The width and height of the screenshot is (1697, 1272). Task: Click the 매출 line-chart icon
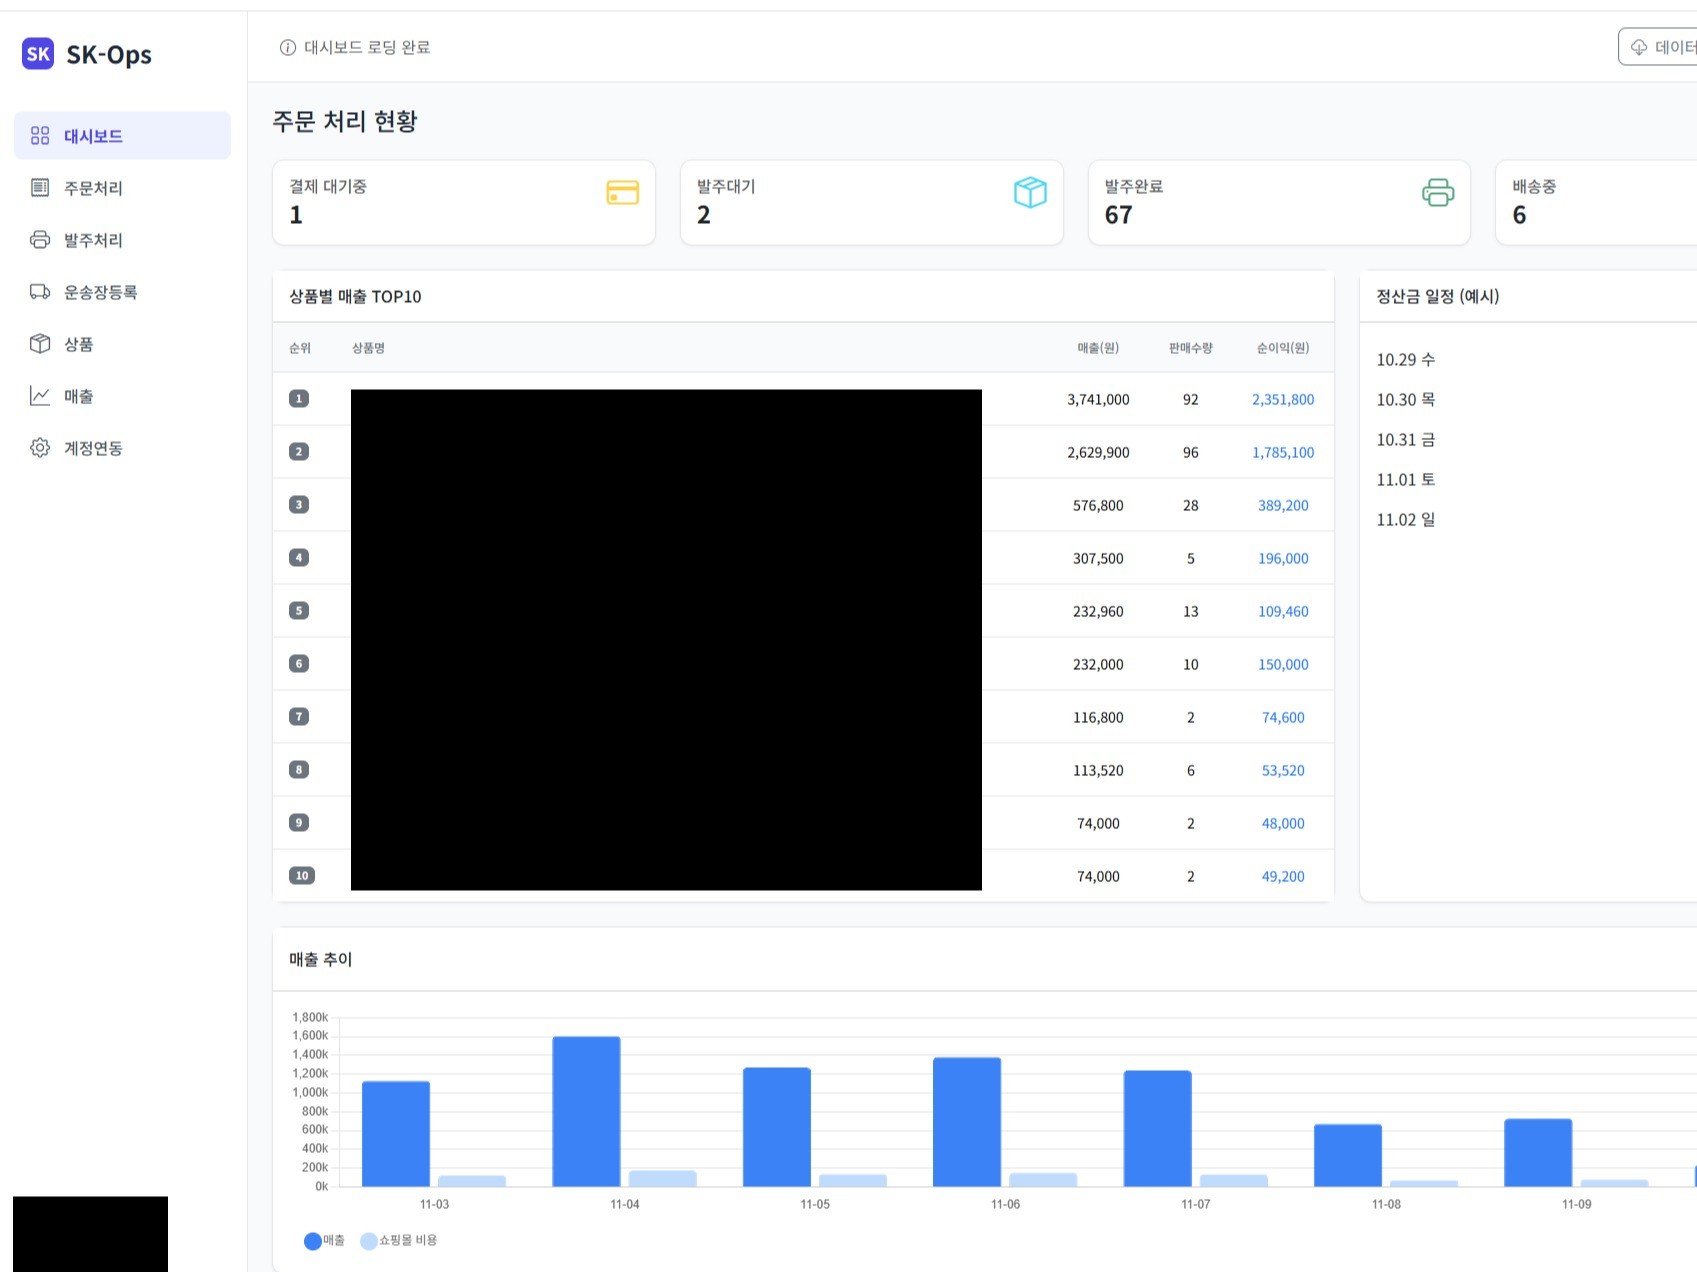click(40, 396)
